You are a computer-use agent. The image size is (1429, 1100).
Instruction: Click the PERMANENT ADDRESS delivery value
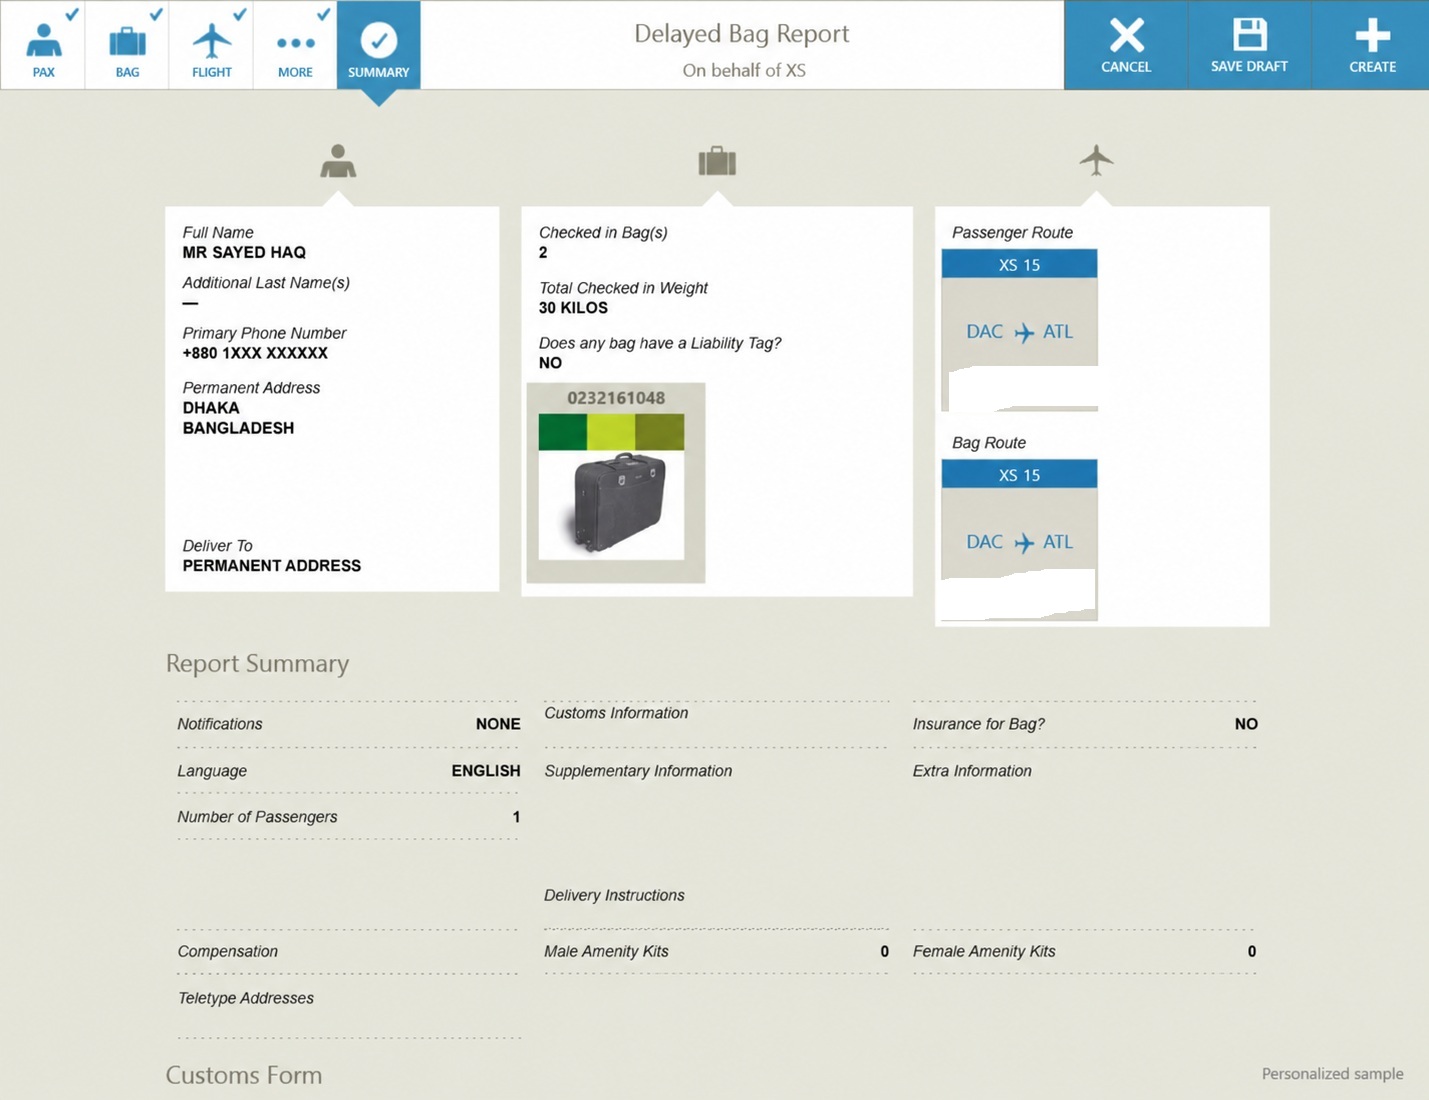[272, 566]
